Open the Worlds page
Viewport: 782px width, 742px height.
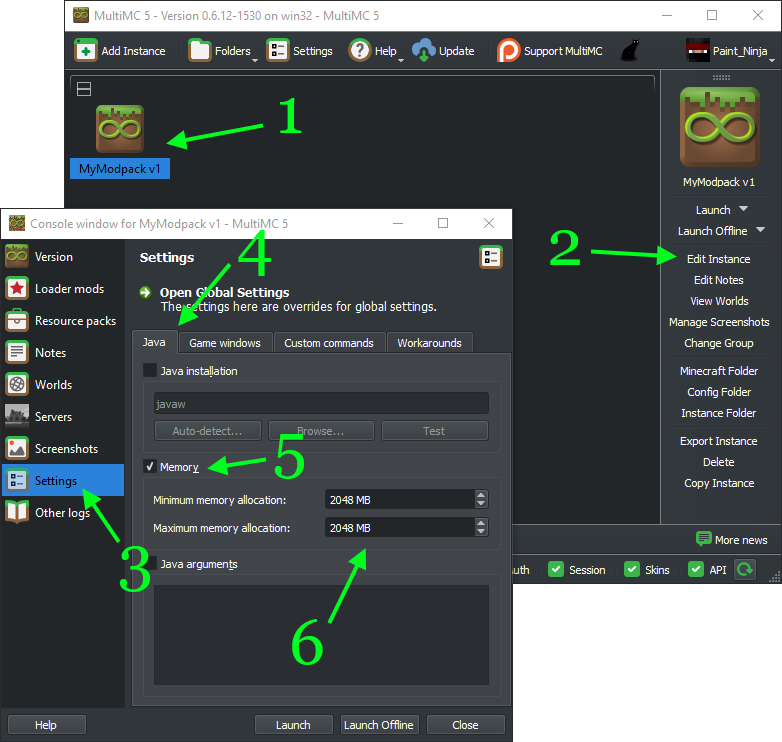(63, 384)
